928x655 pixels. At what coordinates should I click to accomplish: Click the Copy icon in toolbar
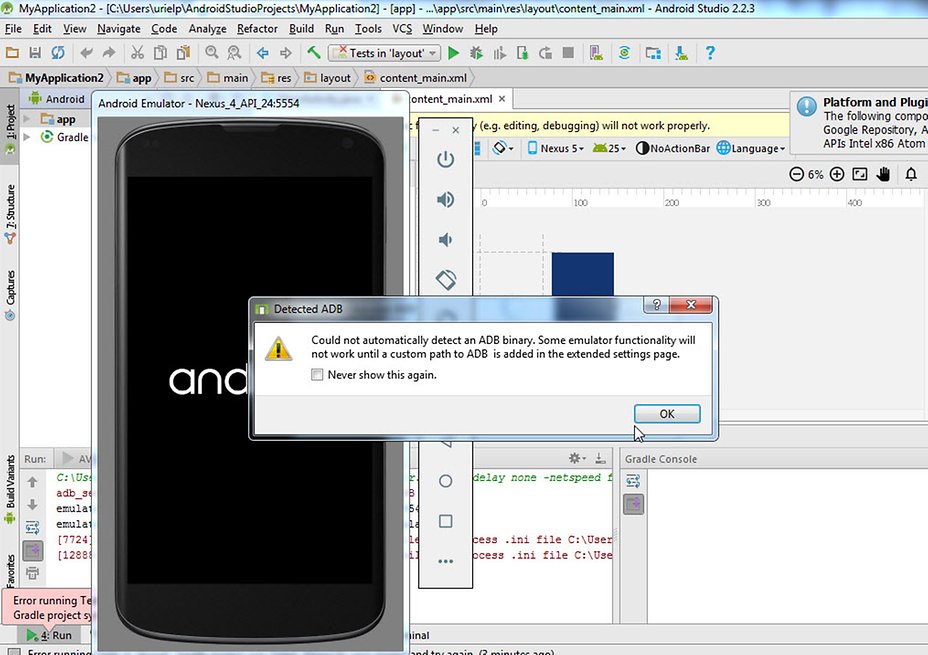click(x=160, y=53)
